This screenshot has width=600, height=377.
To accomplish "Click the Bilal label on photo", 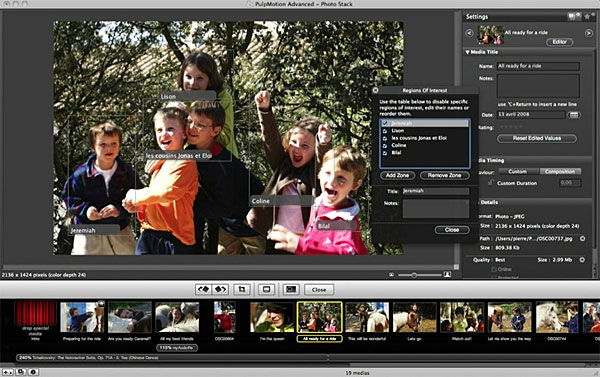I will click(336, 226).
